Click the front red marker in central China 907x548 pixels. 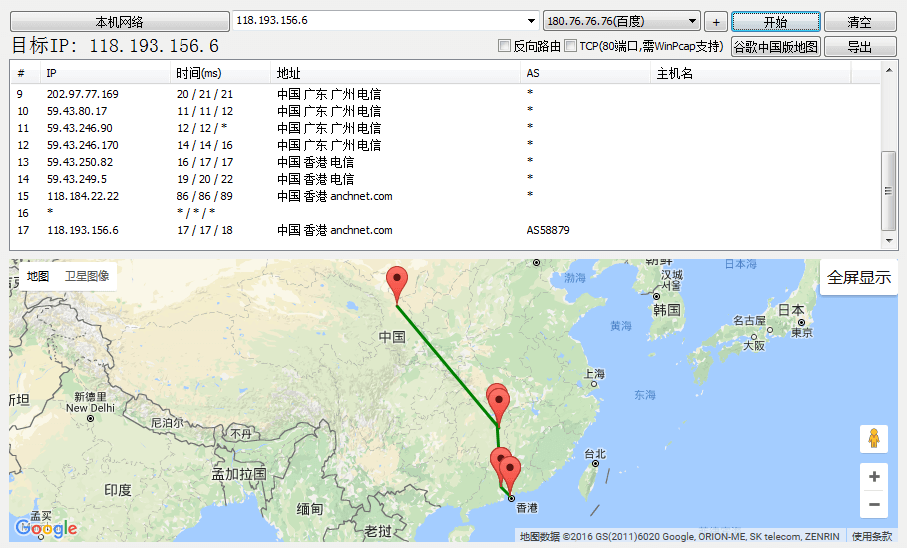[499, 406]
